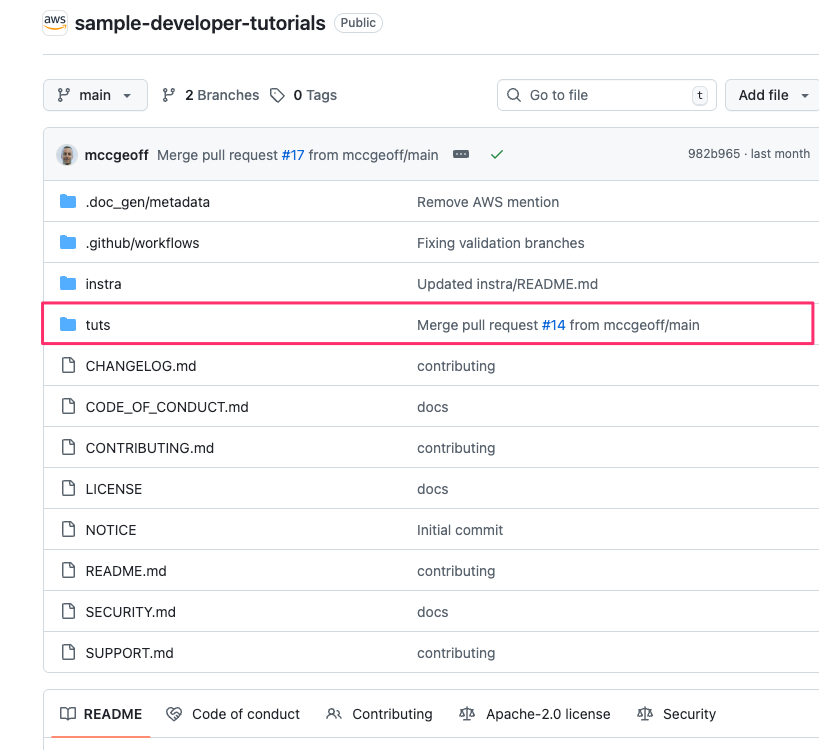Open the instra folder
The width and height of the screenshot is (819, 750).
pos(103,284)
